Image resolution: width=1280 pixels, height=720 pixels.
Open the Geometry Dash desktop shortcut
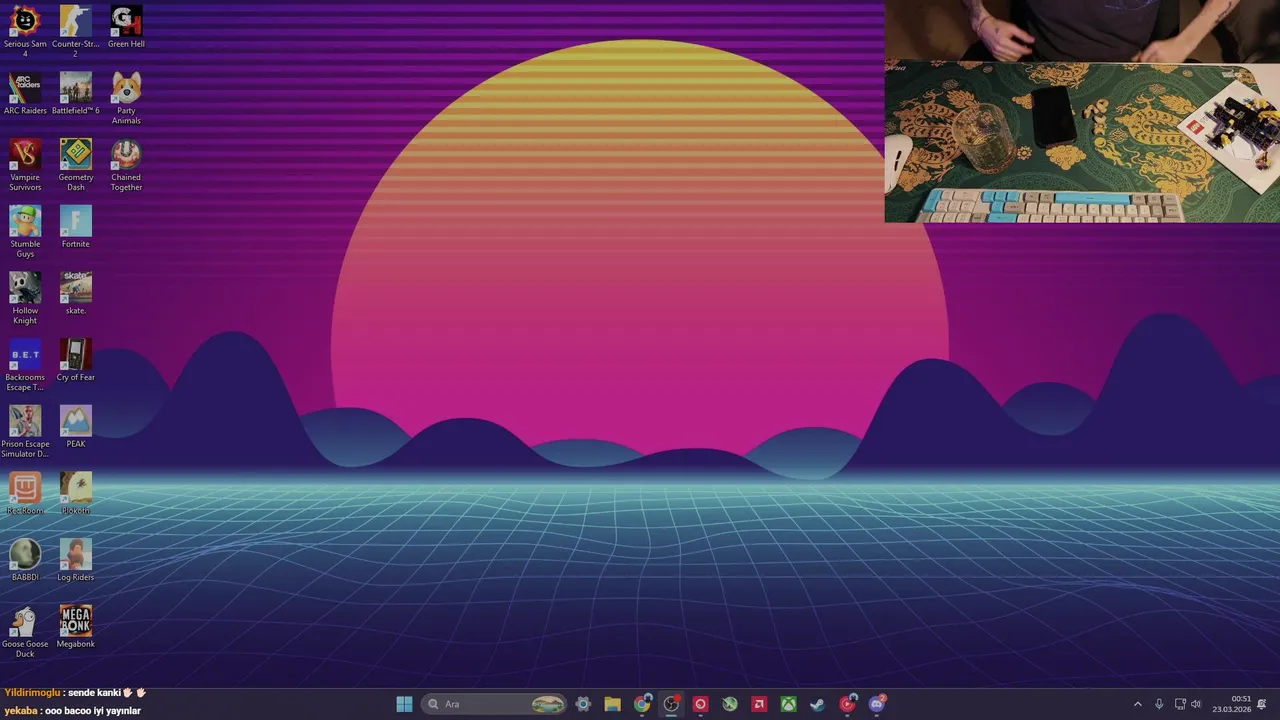[x=75, y=165]
